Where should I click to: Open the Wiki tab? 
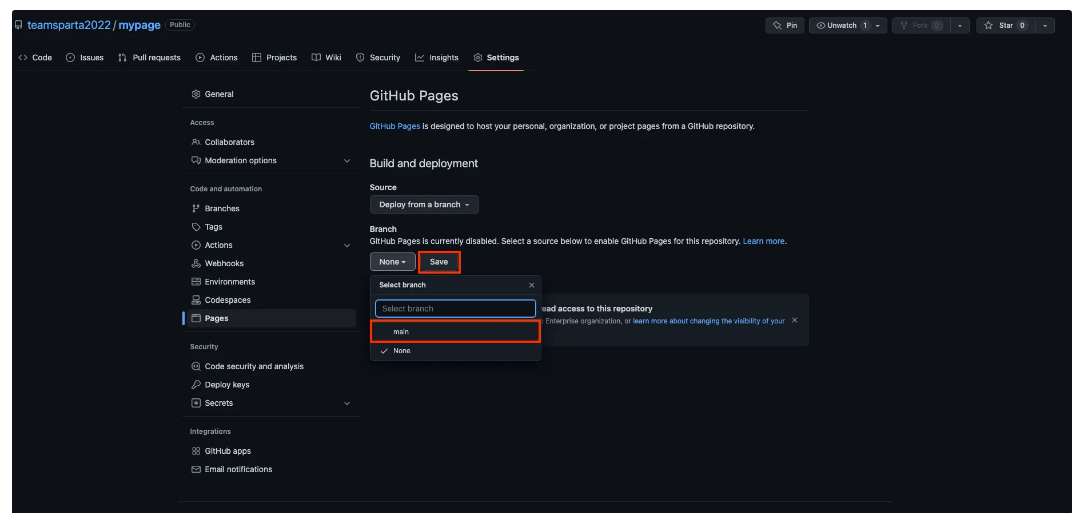click(x=326, y=57)
